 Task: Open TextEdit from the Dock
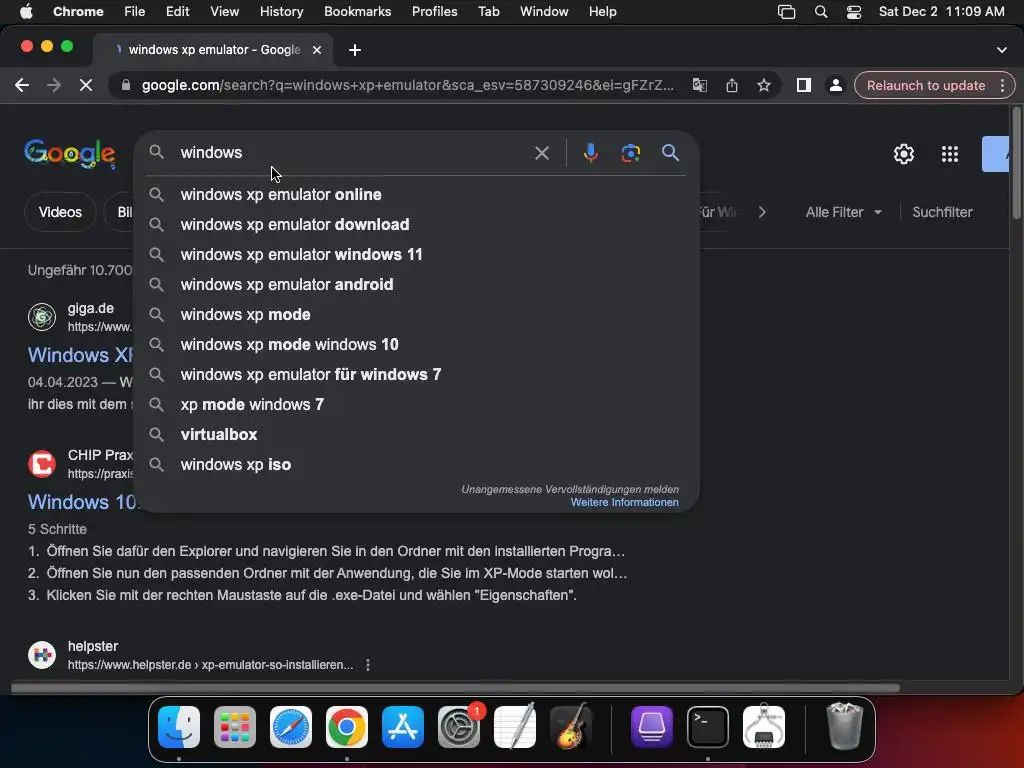515,727
